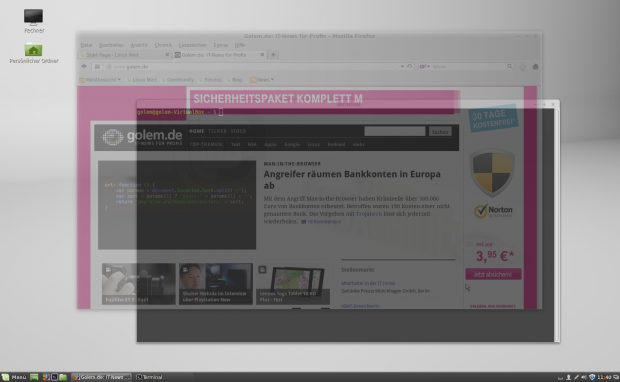Launch Terminal from the taskbar launcher
620x382 pixels.
55,377
